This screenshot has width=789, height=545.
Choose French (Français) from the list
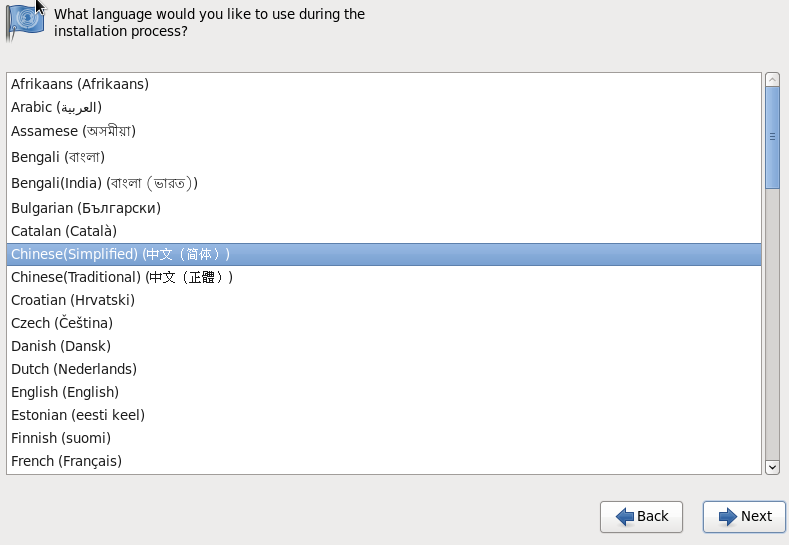pyautogui.click(x=384, y=461)
